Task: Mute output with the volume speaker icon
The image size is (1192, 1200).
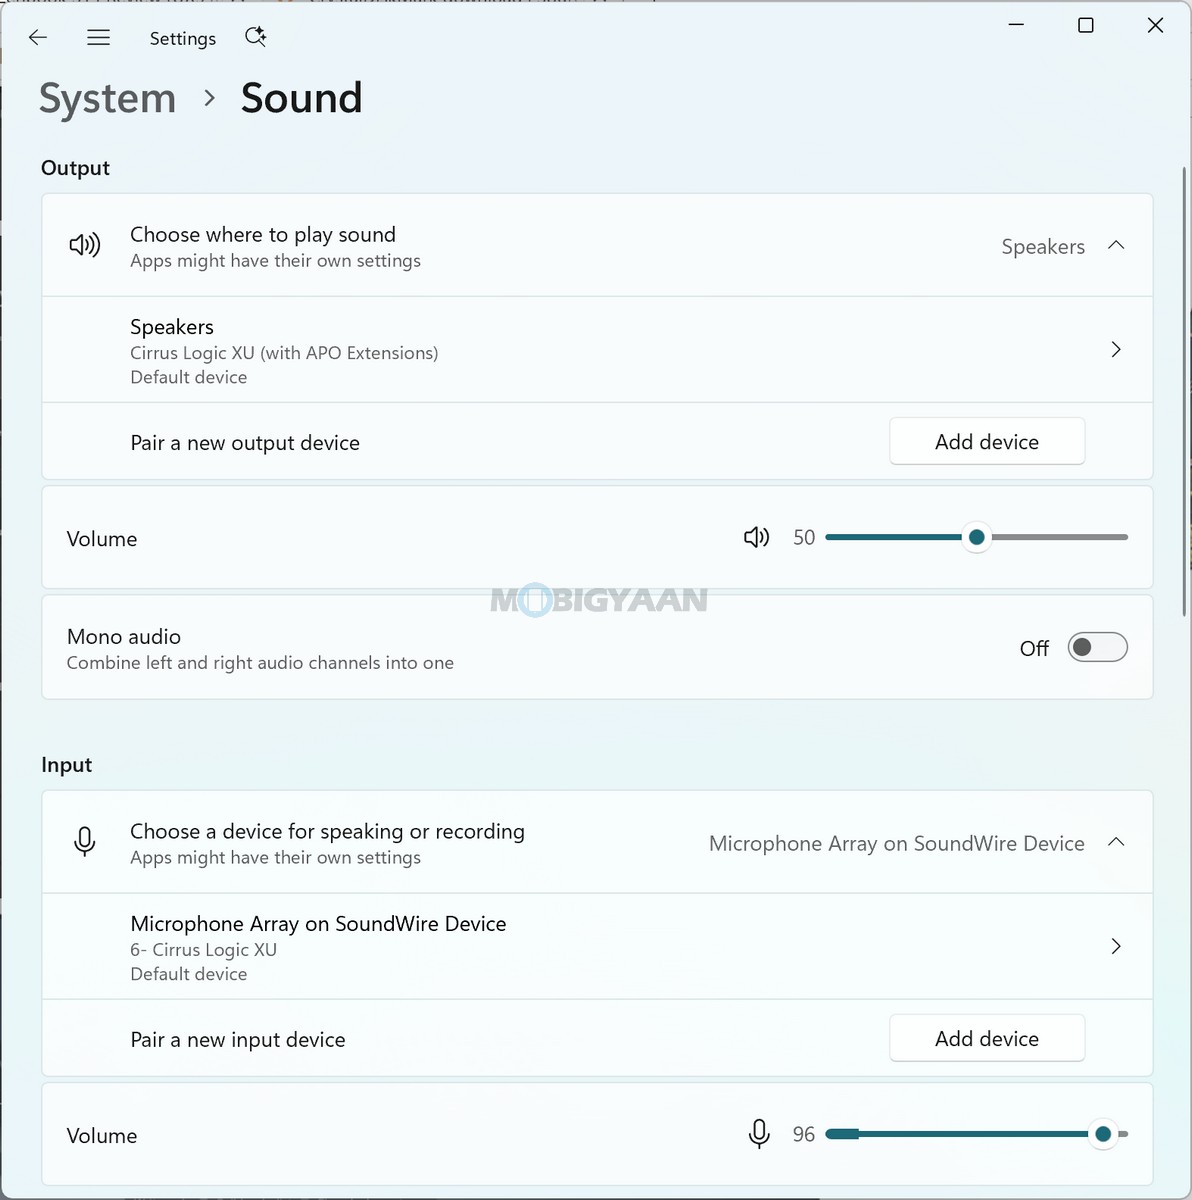Action: click(757, 538)
